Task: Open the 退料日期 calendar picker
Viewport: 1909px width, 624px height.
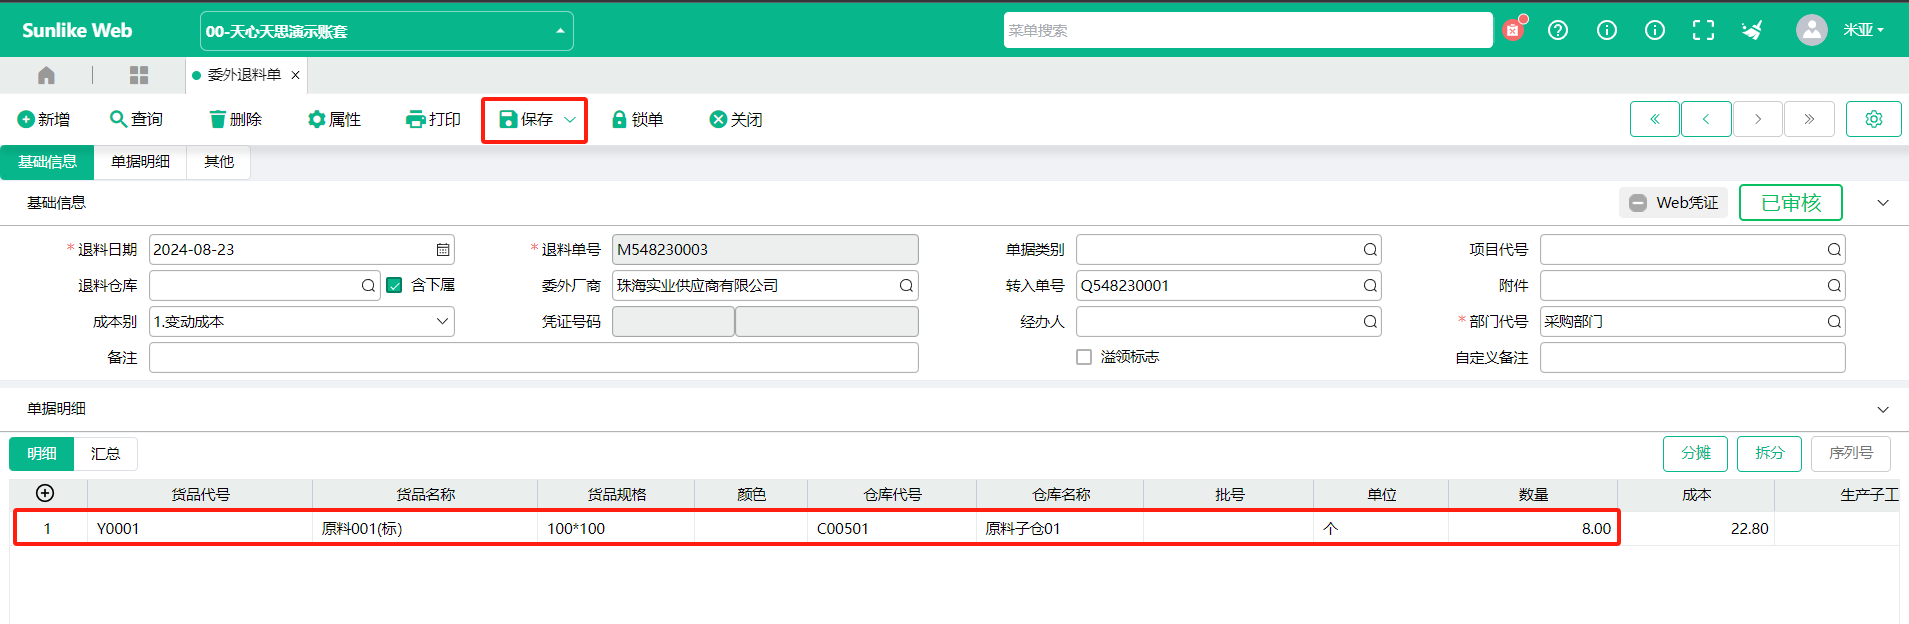Action: pos(442,250)
